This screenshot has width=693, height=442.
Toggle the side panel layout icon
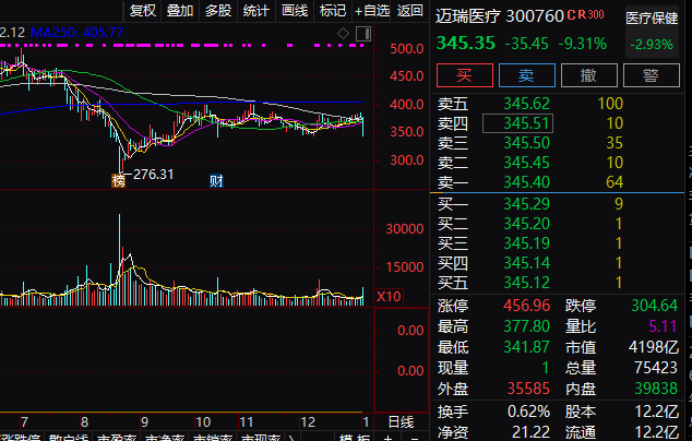click(x=363, y=34)
